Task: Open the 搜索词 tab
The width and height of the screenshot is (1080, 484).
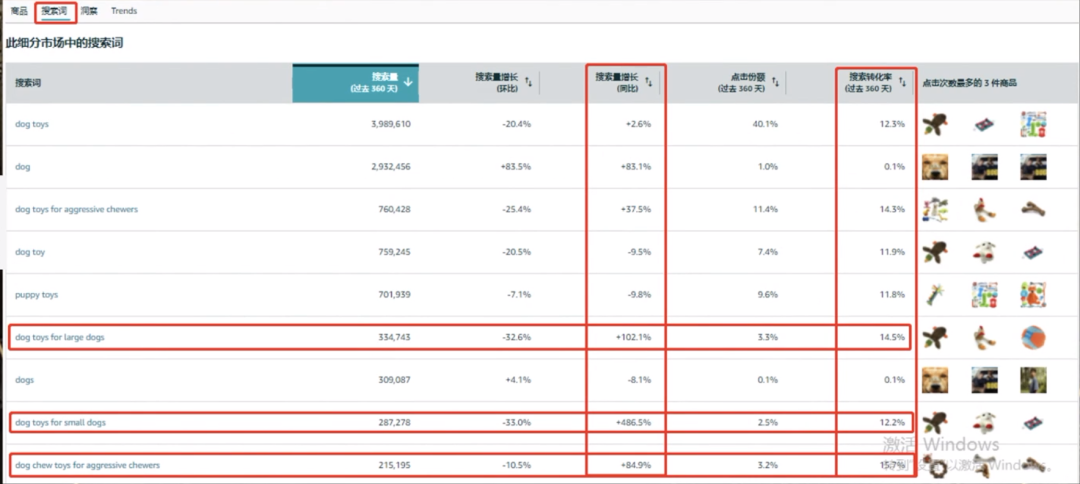Action: click(x=53, y=11)
